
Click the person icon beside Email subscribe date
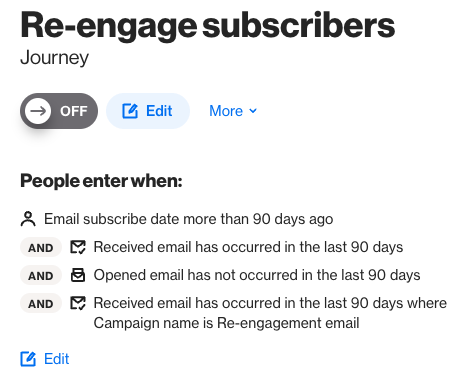[28, 219]
